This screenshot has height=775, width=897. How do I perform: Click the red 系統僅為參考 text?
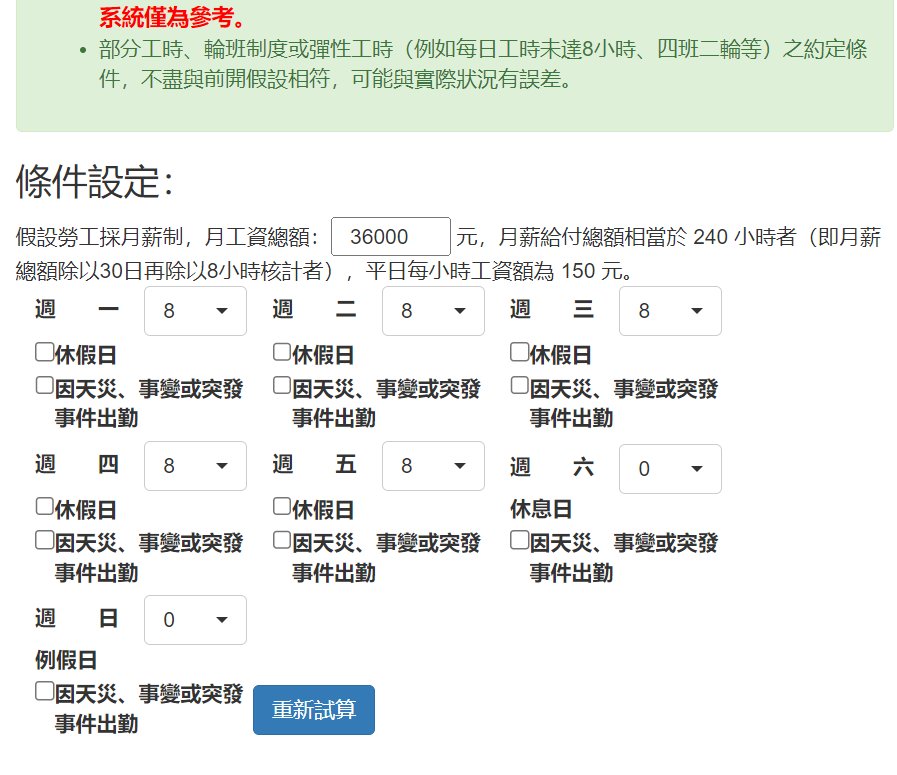pos(172,17)
